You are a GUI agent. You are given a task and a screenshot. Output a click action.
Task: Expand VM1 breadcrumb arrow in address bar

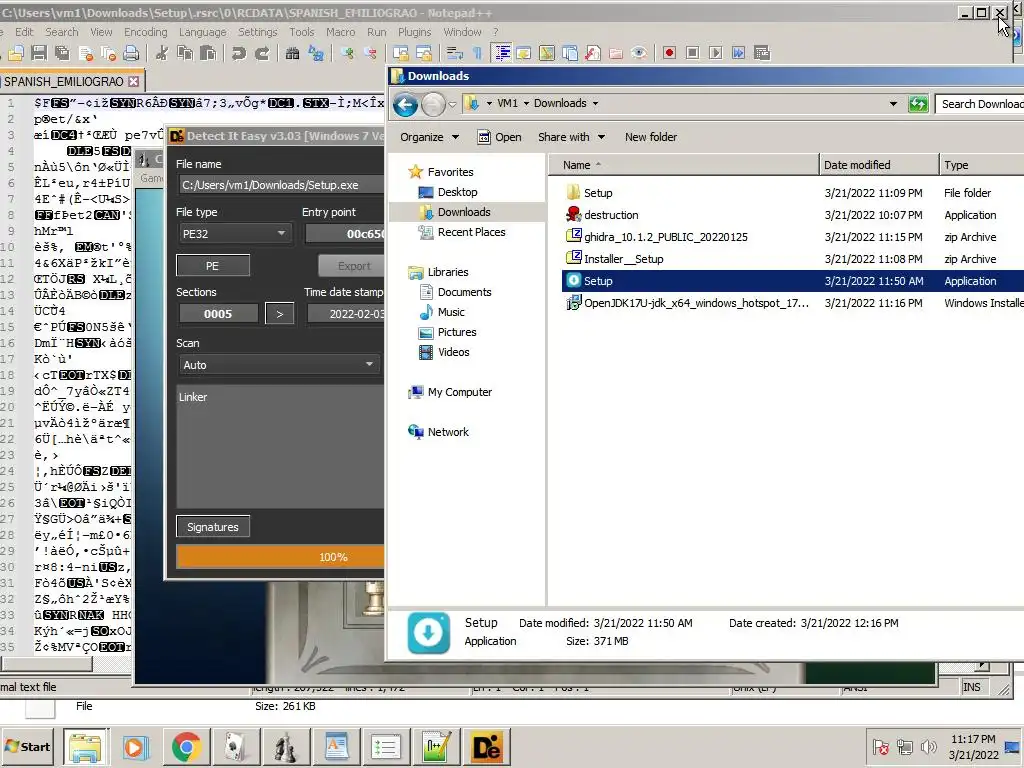coord(526,103)
